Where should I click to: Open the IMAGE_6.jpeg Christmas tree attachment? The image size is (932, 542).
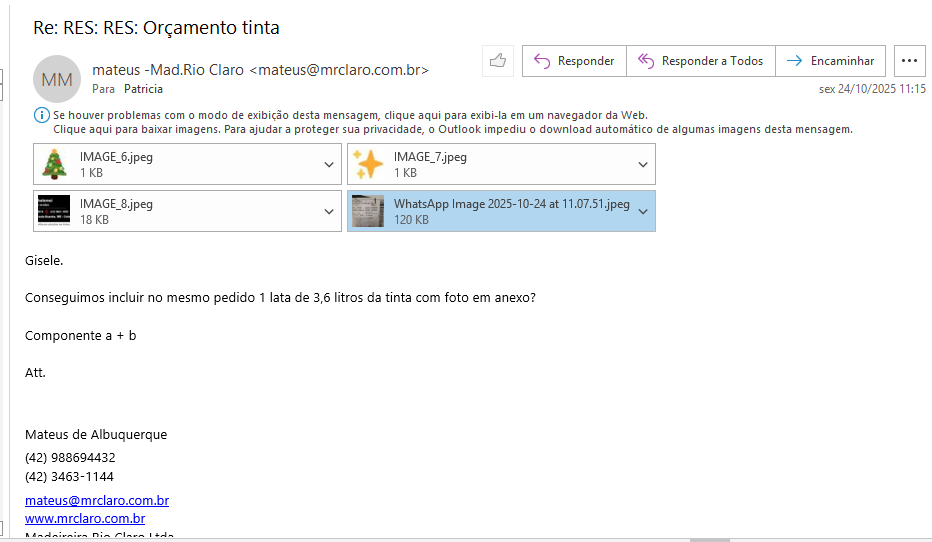tap(53, 164)
